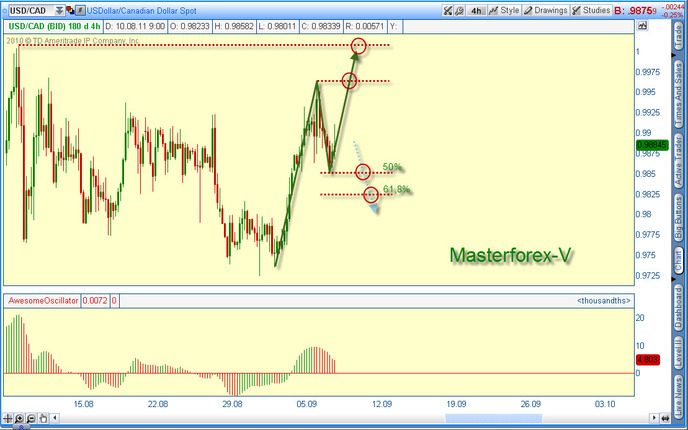Click the B: .9875 bid price quote
Viewport: 688px width, 430px height.
pos(635,11)
